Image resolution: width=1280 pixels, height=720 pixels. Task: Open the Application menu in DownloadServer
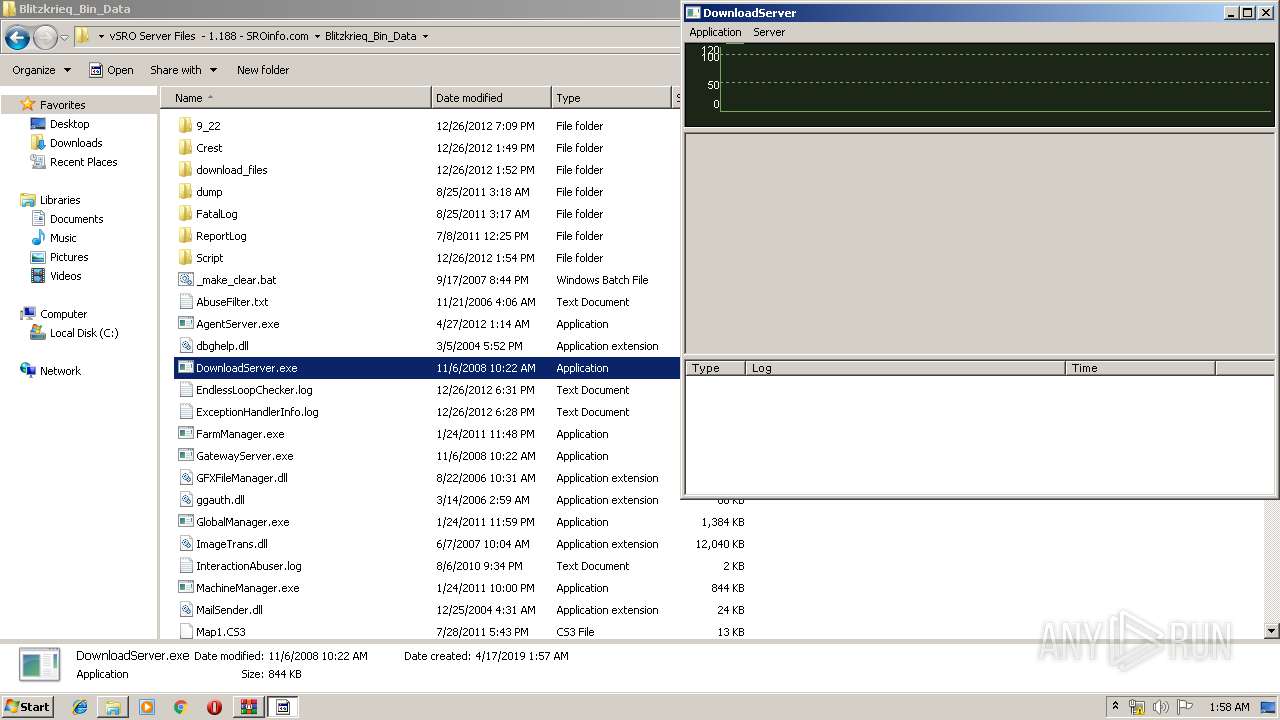715,32
